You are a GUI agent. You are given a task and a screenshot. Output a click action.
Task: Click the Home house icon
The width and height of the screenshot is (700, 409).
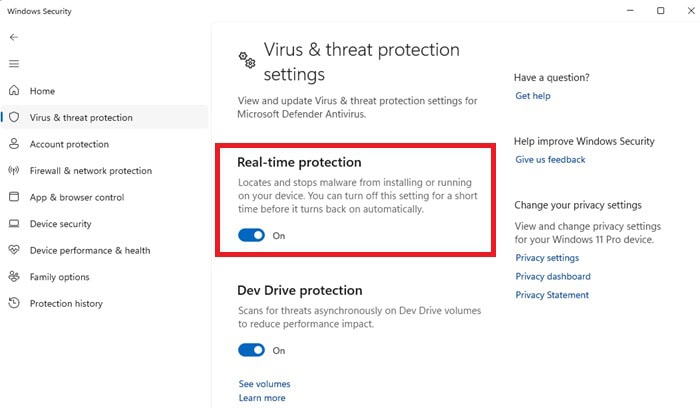point(14,91)
